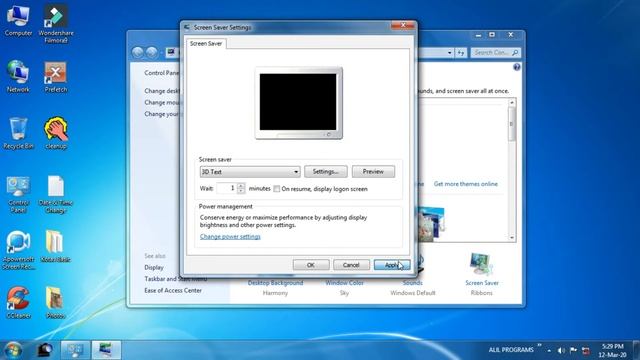The height and width of the screenshot is (360, 640).
Task: Open the Ease of Access Center link
Action: [x=173, y=290]
